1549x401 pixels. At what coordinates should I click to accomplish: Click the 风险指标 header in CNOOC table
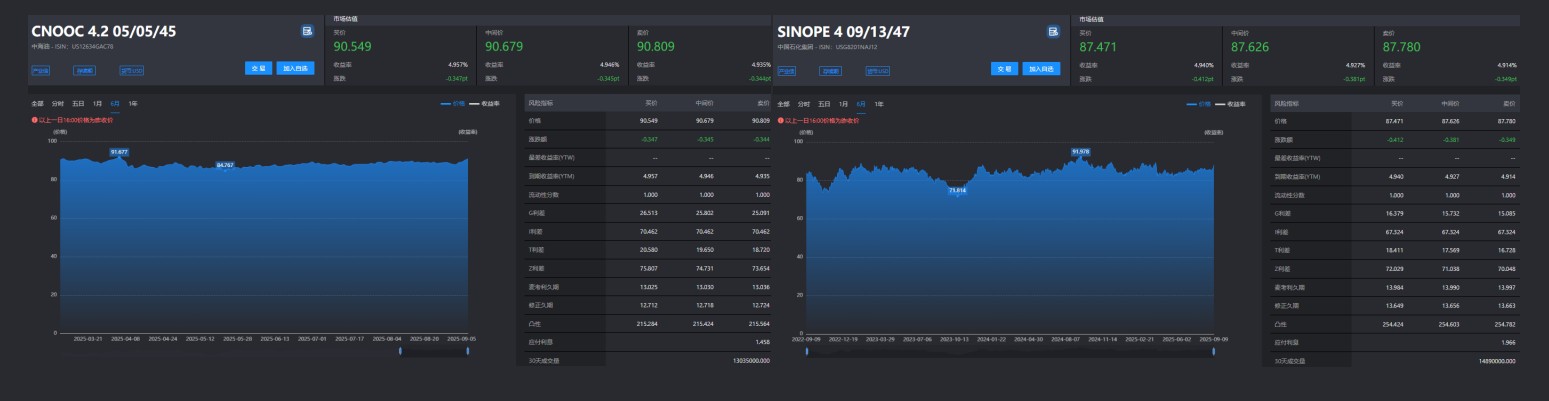tap(540, 103)
